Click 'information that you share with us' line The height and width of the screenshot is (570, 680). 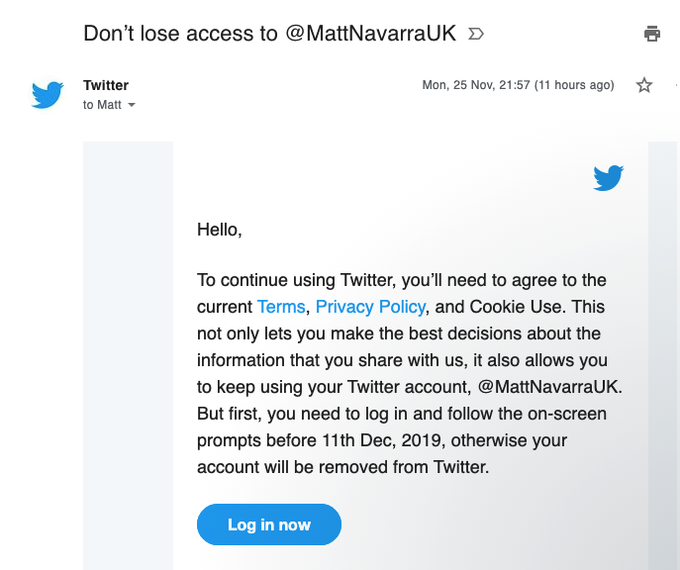(332, 360)
